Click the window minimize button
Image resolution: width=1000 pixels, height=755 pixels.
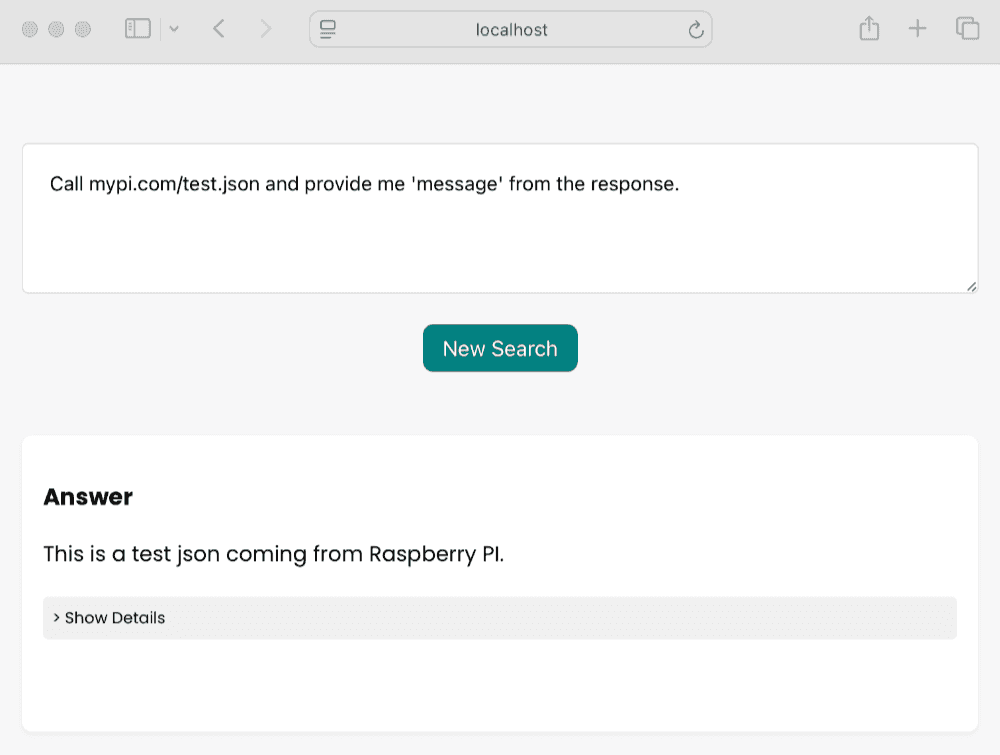coord(56,29)
